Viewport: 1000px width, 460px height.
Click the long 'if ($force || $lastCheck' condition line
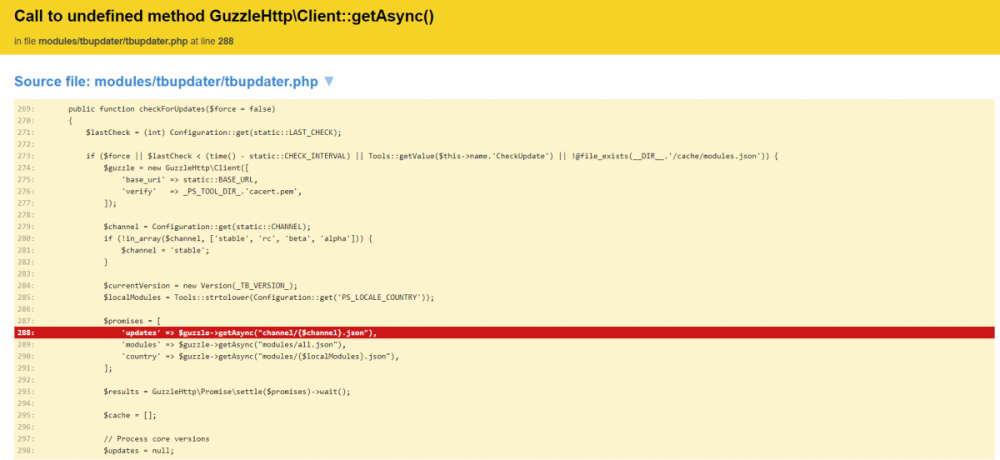431,156
